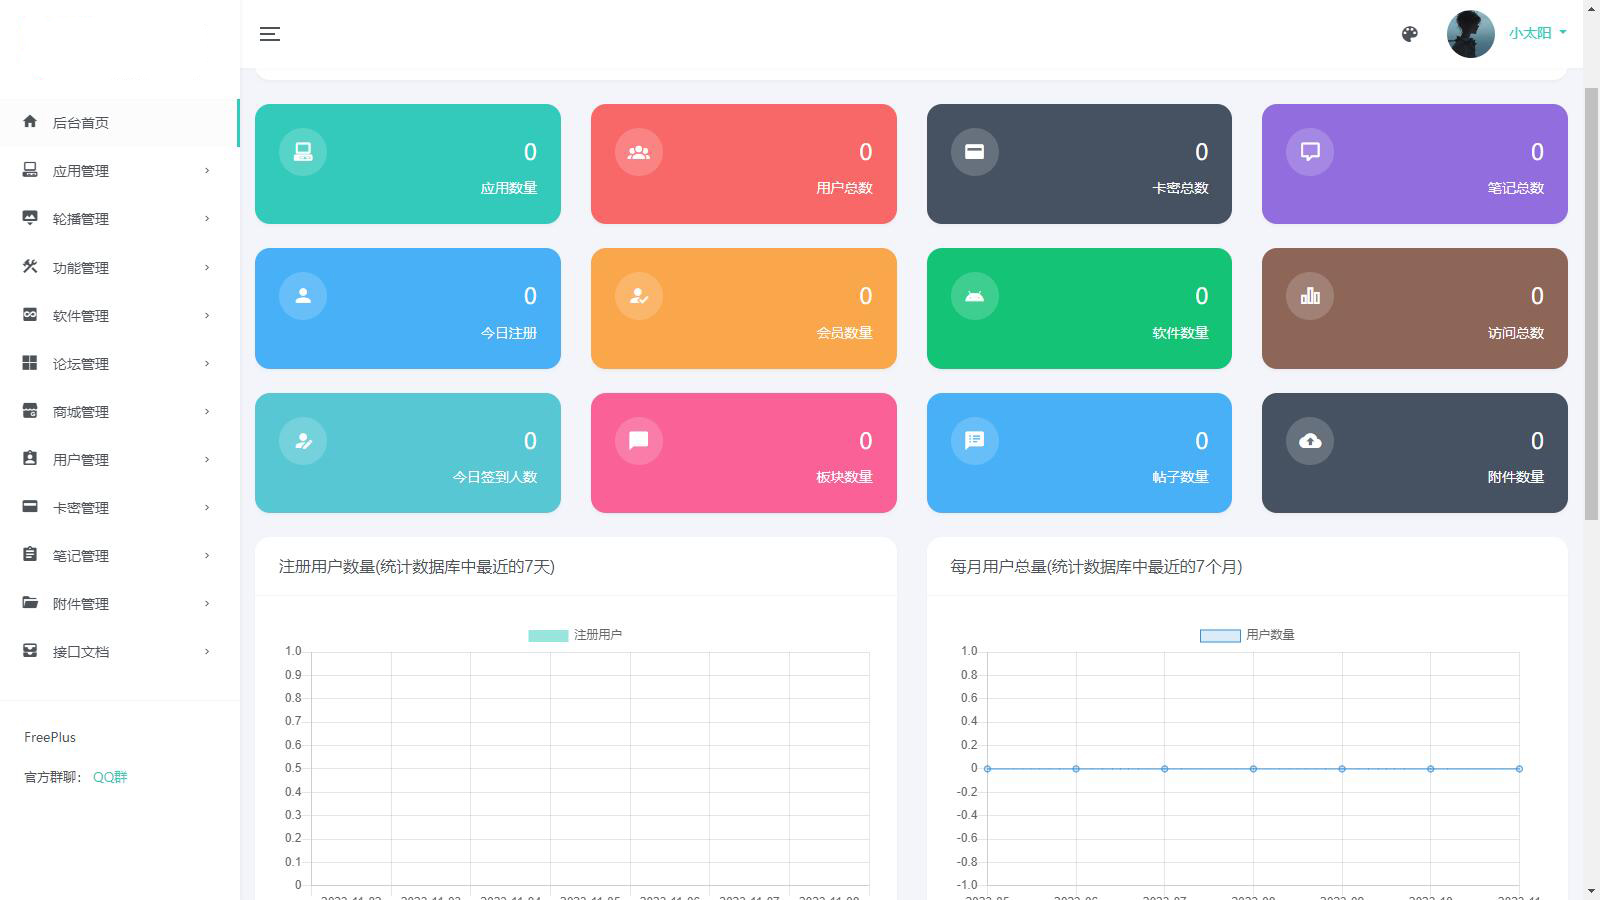Click the 附件数量 cloud upload icon
Screen dimensions: 1600x900
point(1309,441)
